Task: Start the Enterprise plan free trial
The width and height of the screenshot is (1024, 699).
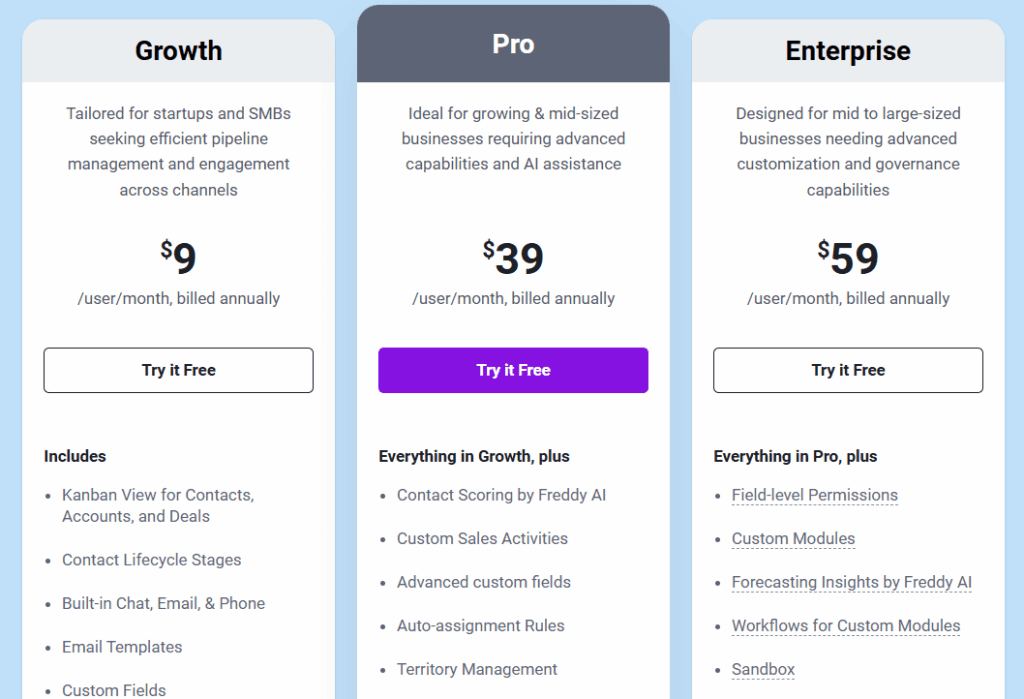Action: (848, 370)
